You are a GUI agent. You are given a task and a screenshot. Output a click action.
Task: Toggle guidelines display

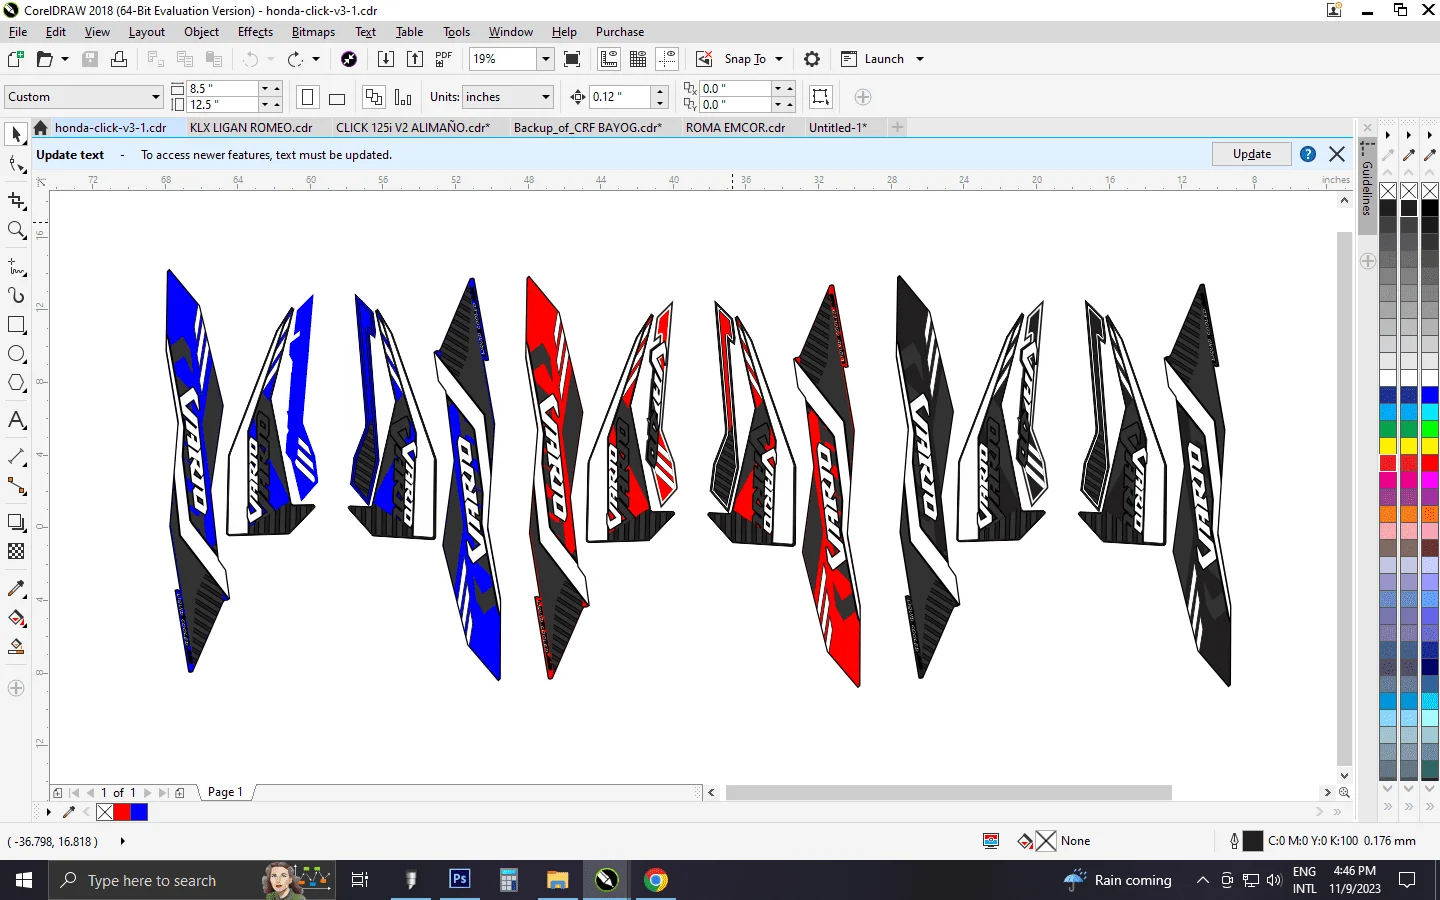click(667, 59)
